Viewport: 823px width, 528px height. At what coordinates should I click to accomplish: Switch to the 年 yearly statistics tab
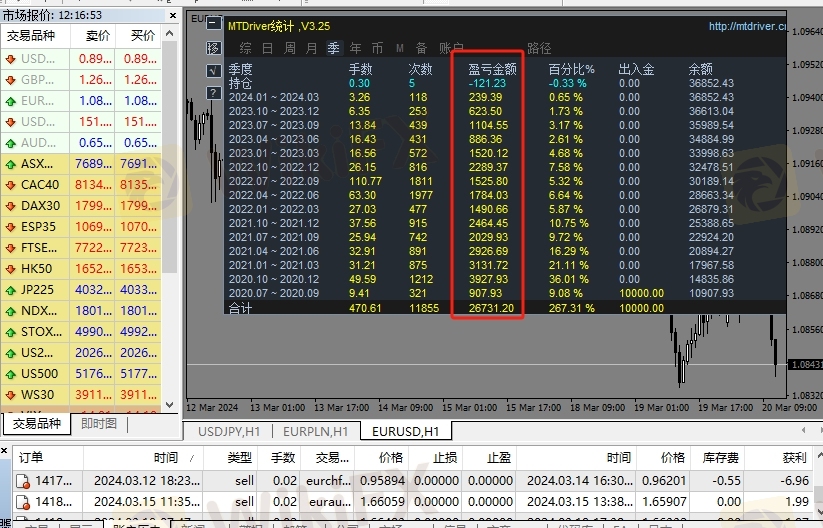[355, 48]
